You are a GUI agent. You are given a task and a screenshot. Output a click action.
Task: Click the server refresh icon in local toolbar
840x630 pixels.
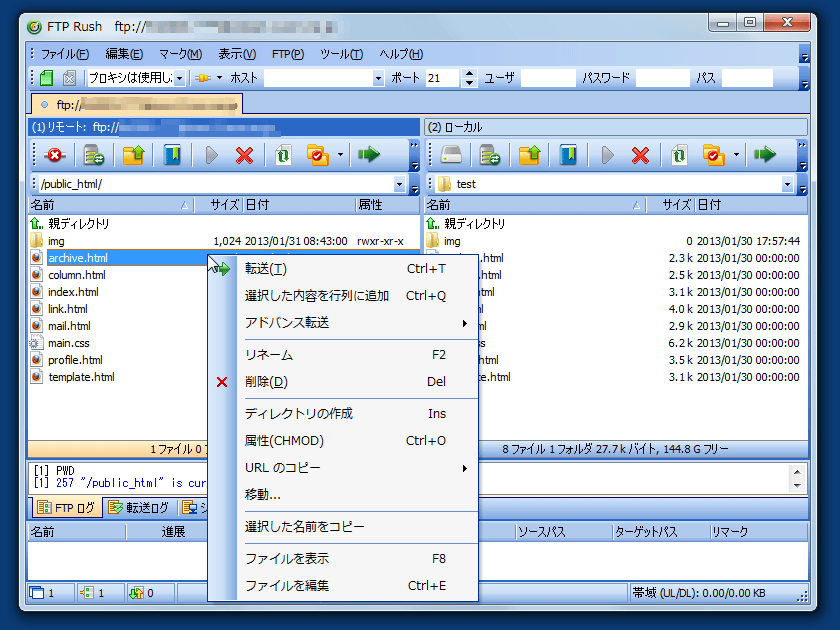pos(490,155)
